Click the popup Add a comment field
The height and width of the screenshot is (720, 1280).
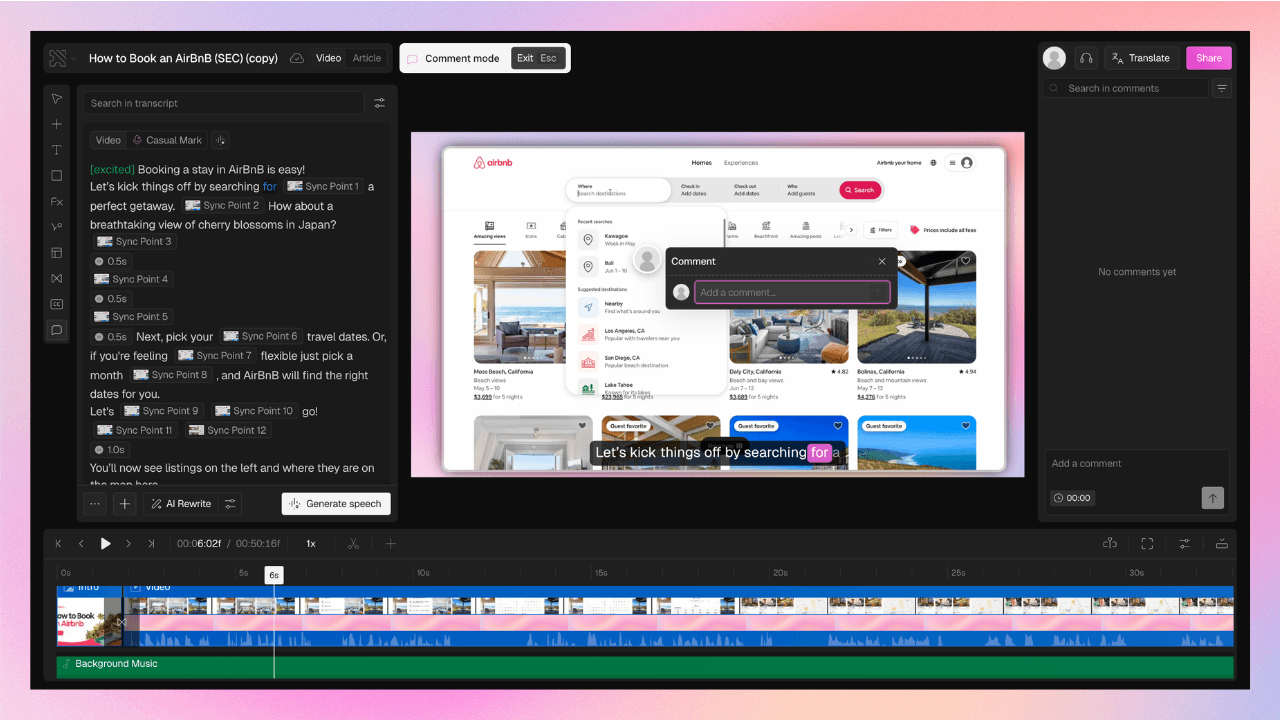792,292
